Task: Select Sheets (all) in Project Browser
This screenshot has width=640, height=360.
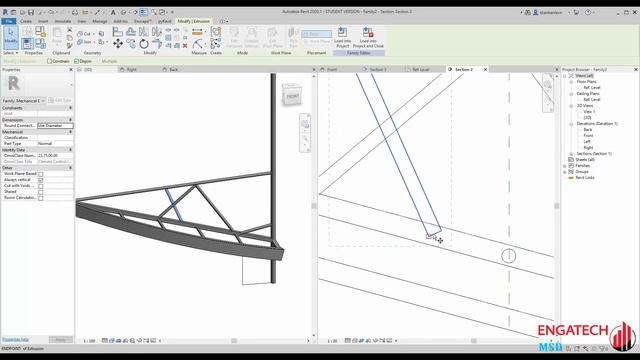Action: click(x=585, y=160)
